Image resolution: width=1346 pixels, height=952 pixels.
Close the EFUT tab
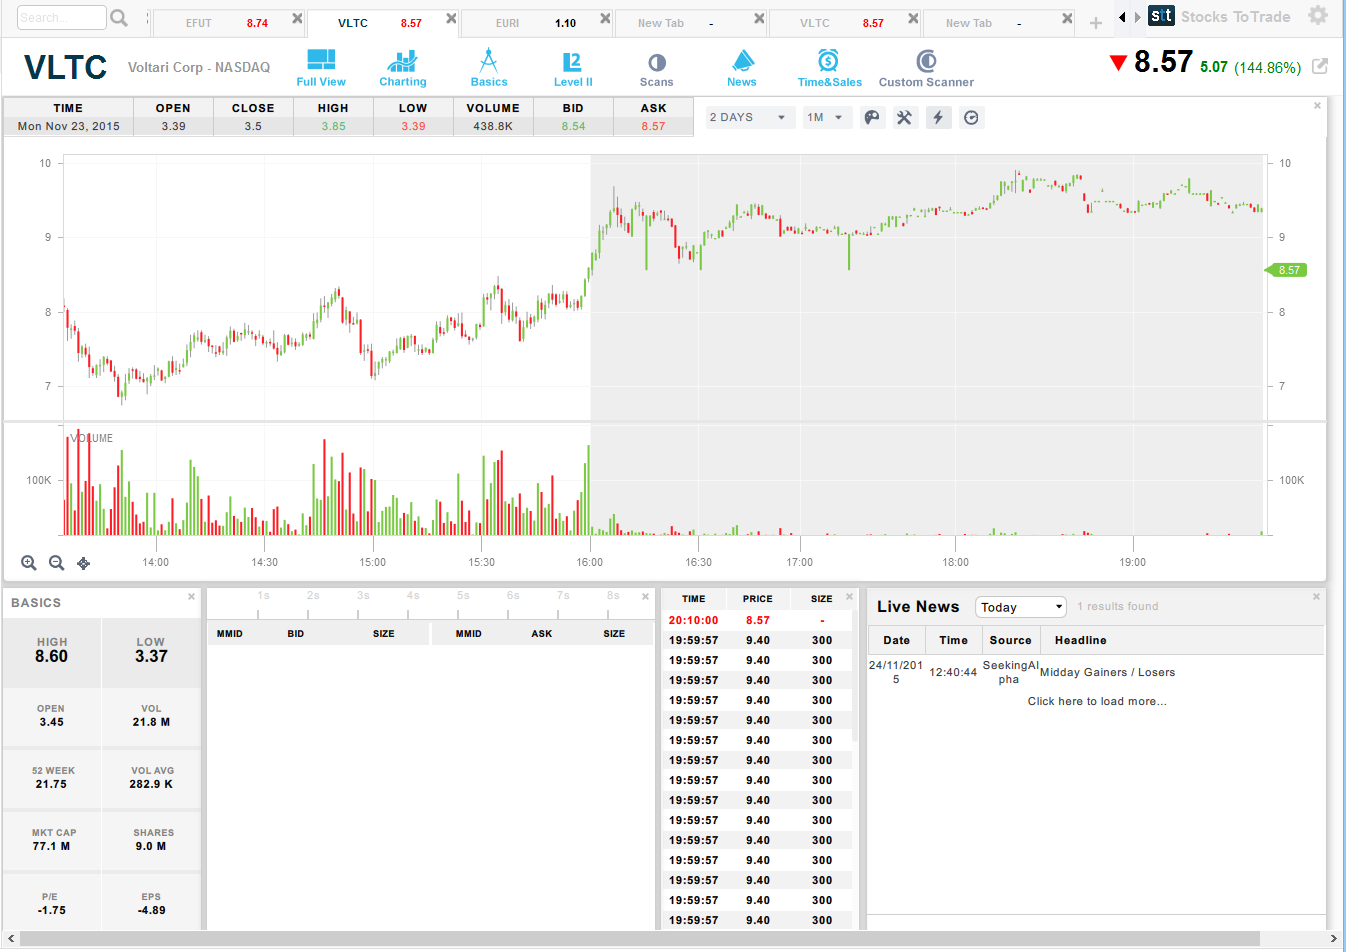tap(297, 19)
